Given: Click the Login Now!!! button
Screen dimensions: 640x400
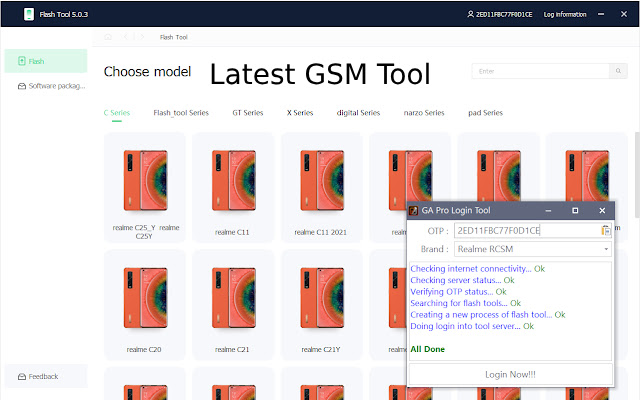Looking at the screenshot, I should pyautogui.click(x=510, y=374).
